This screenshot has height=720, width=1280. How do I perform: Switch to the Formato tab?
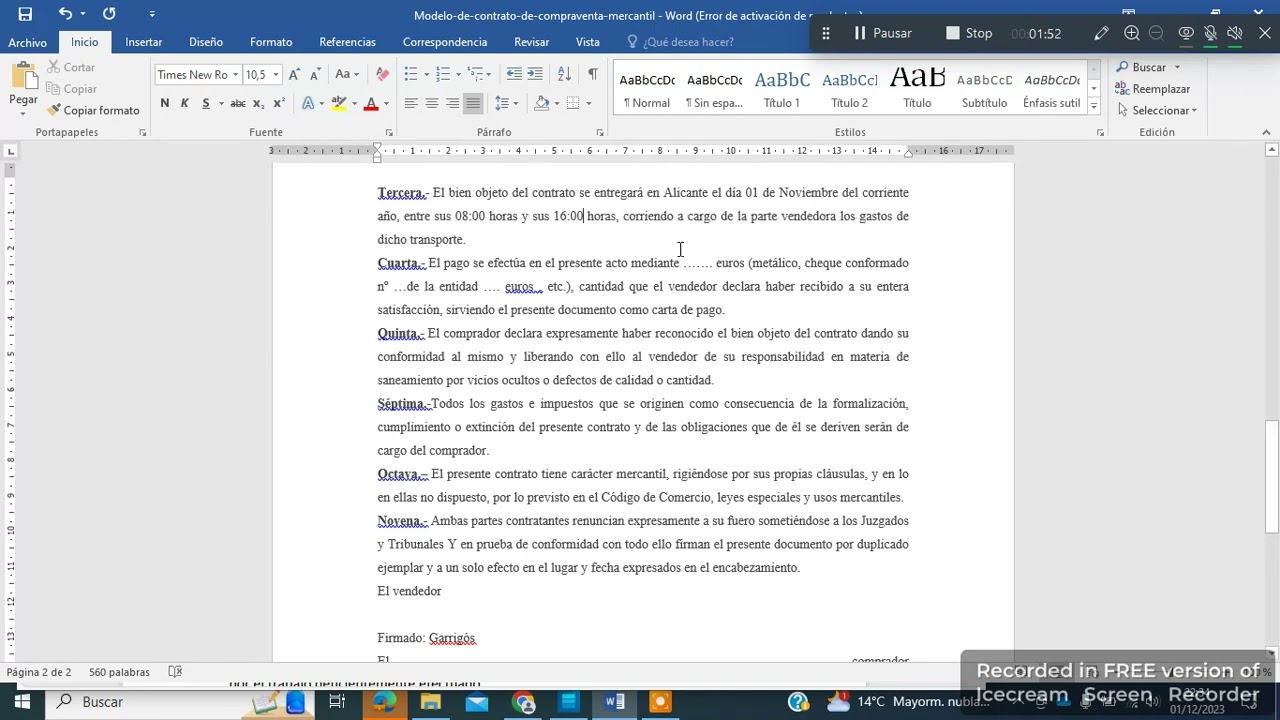(x=271, y=42)
